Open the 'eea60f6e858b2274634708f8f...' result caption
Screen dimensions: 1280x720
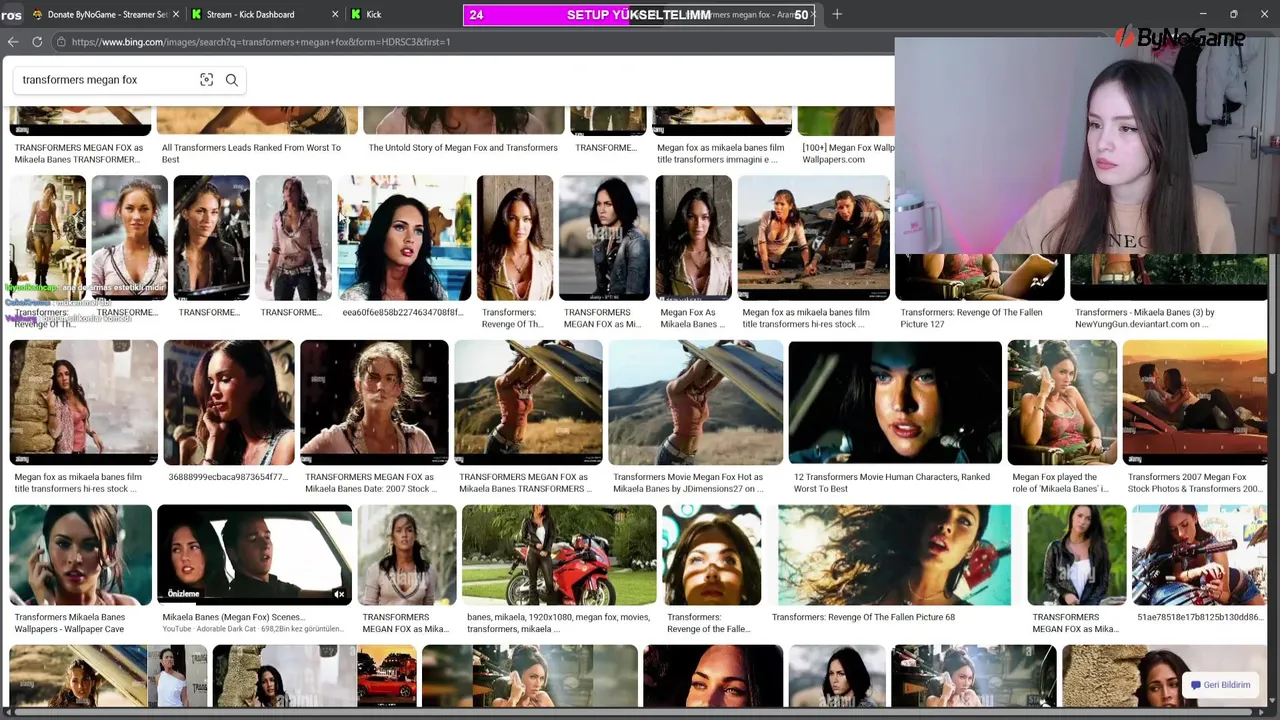tap(403, 312)
